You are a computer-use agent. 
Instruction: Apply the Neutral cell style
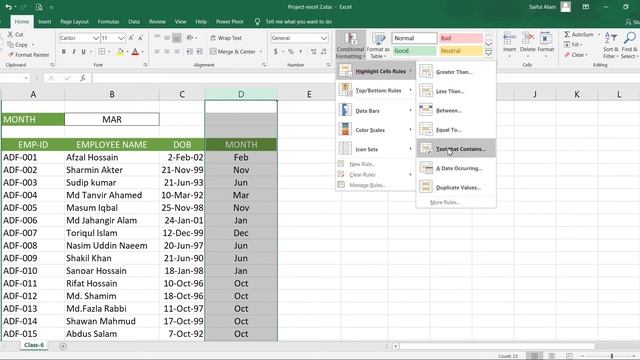(x=460, y=51)
